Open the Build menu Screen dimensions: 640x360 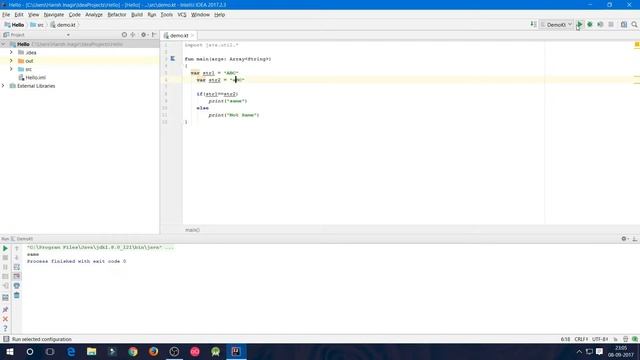(137, 15)
